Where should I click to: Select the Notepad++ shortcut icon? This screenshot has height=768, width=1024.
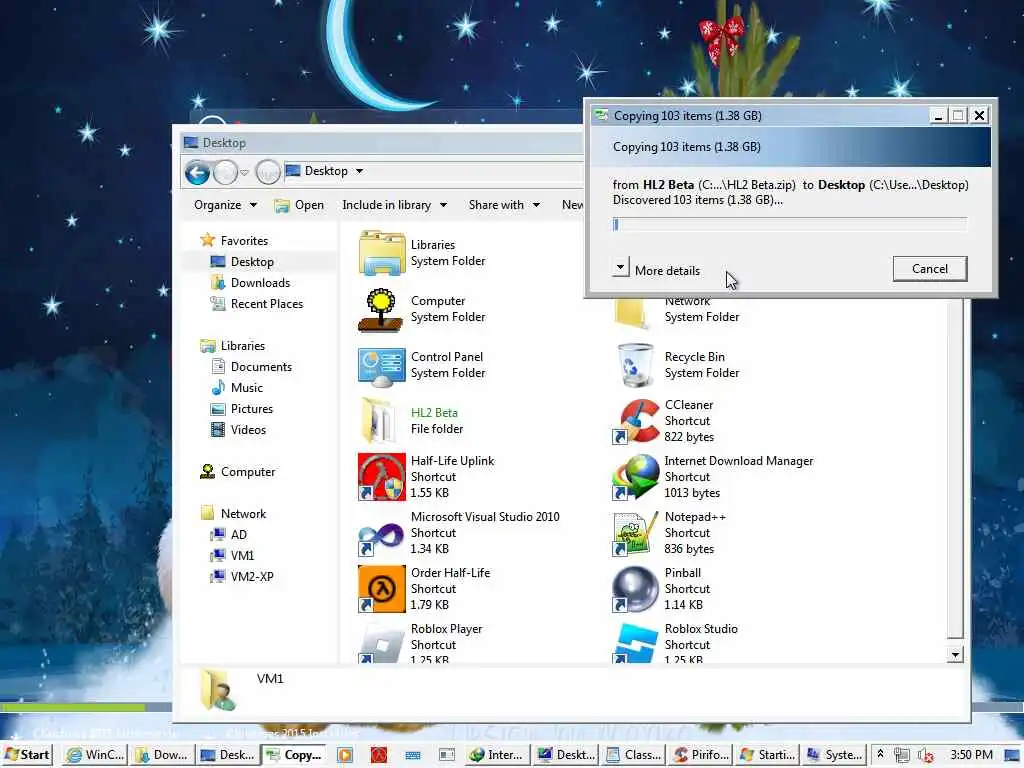[x=635, y=534]
